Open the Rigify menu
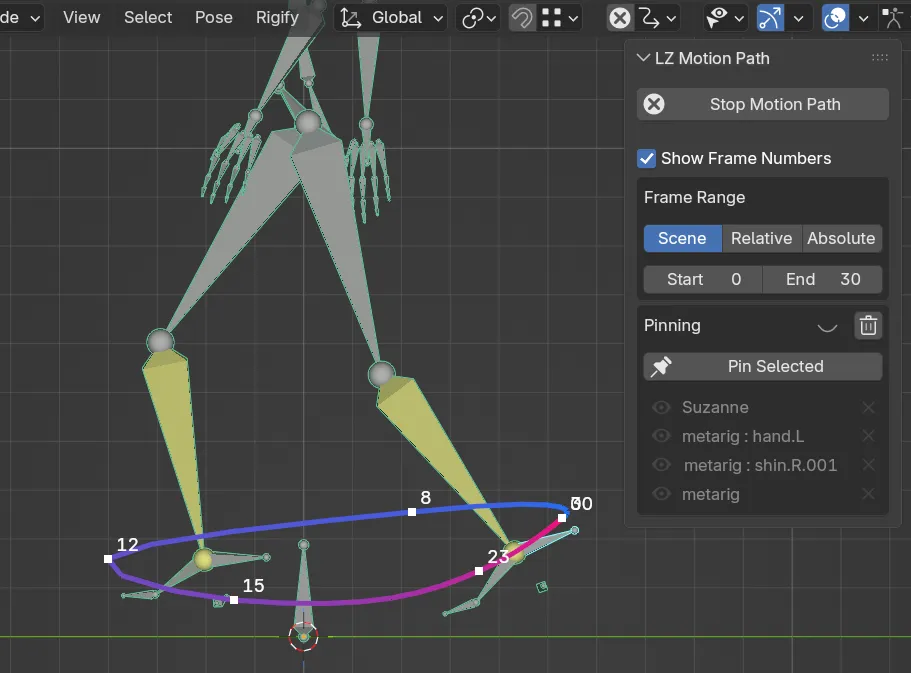 pos(277,17)
